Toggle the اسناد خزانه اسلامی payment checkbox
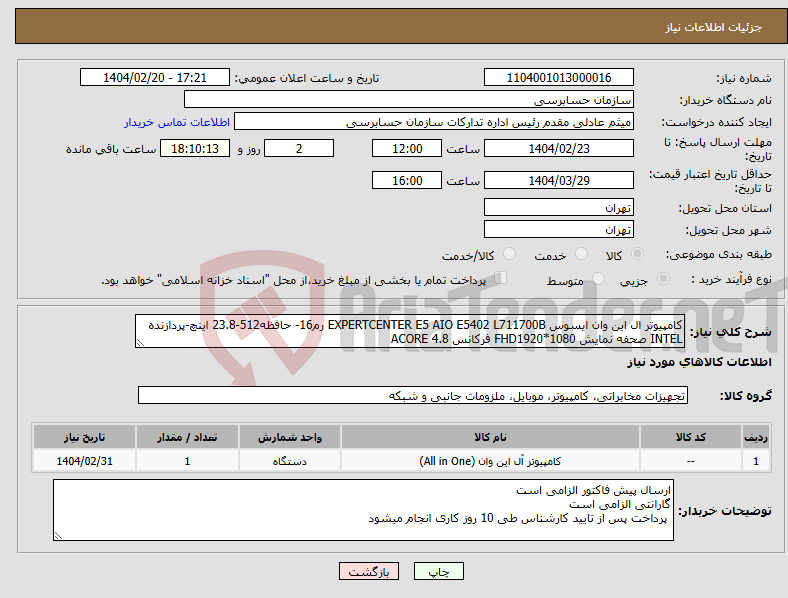Screen dimensions: 788x598 tap(501, 278)
